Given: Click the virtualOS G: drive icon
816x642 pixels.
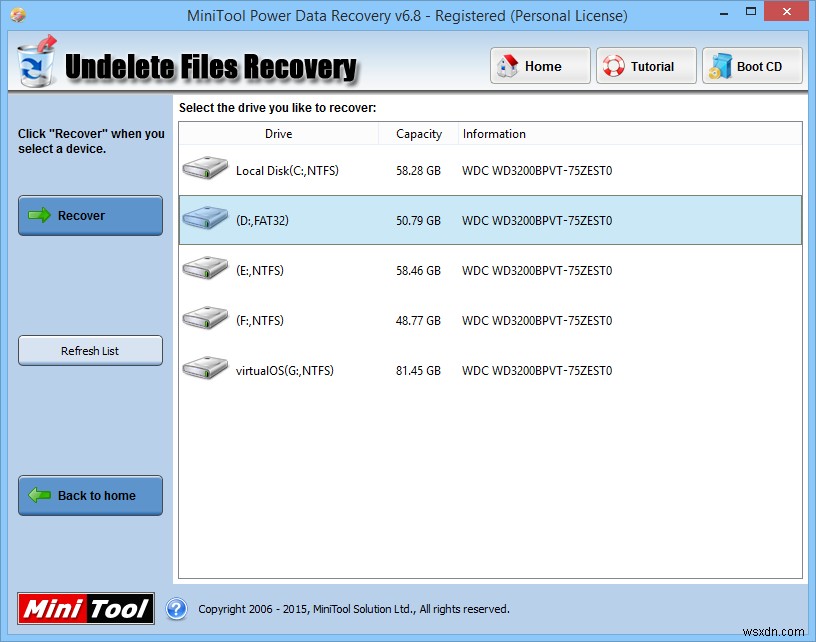Looking at the screenshot, I should (204, 368).
